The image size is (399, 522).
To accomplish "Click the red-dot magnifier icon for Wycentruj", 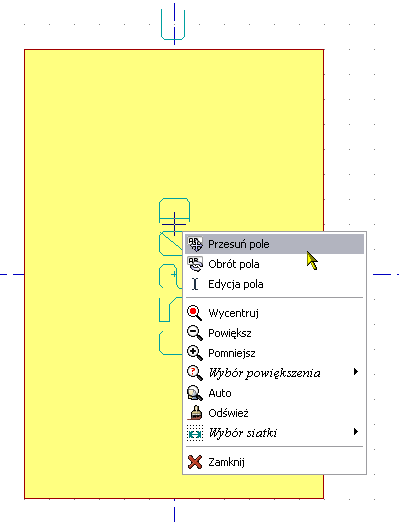I will [x=195, y=313].
